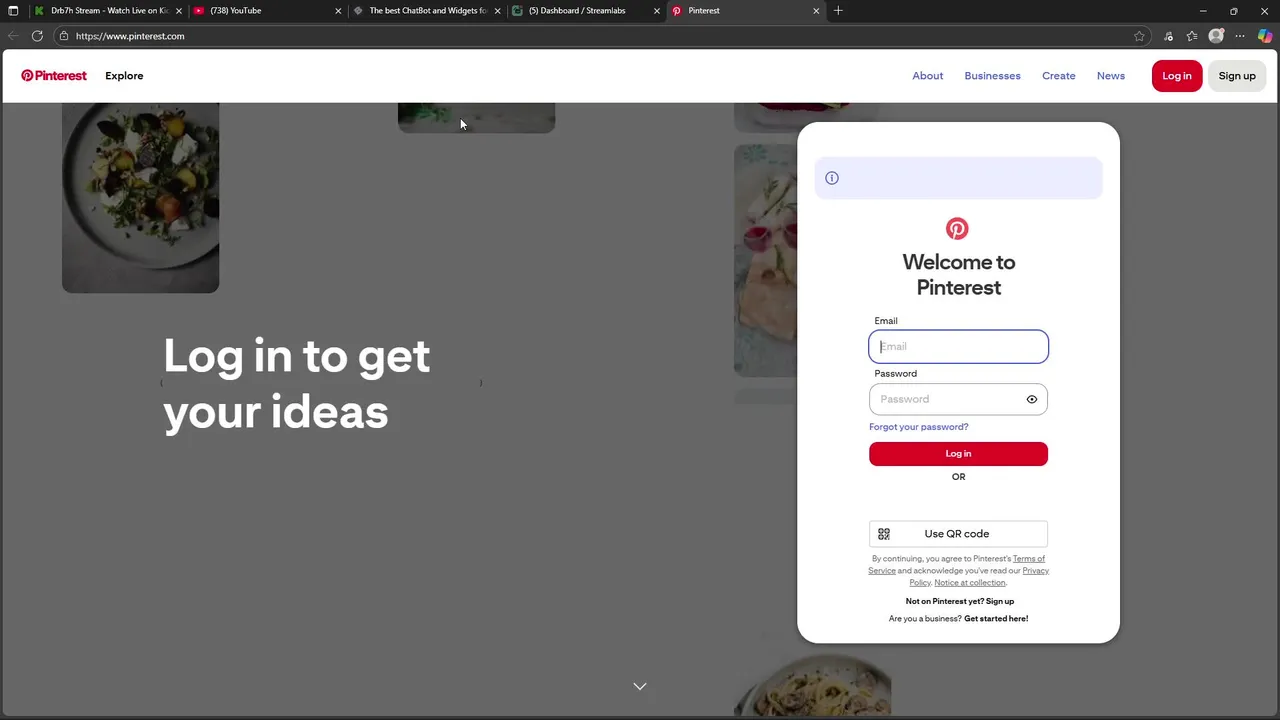Open the browser profile avatar
This screenshot has height=720, width=1280.
point(1216,36)
